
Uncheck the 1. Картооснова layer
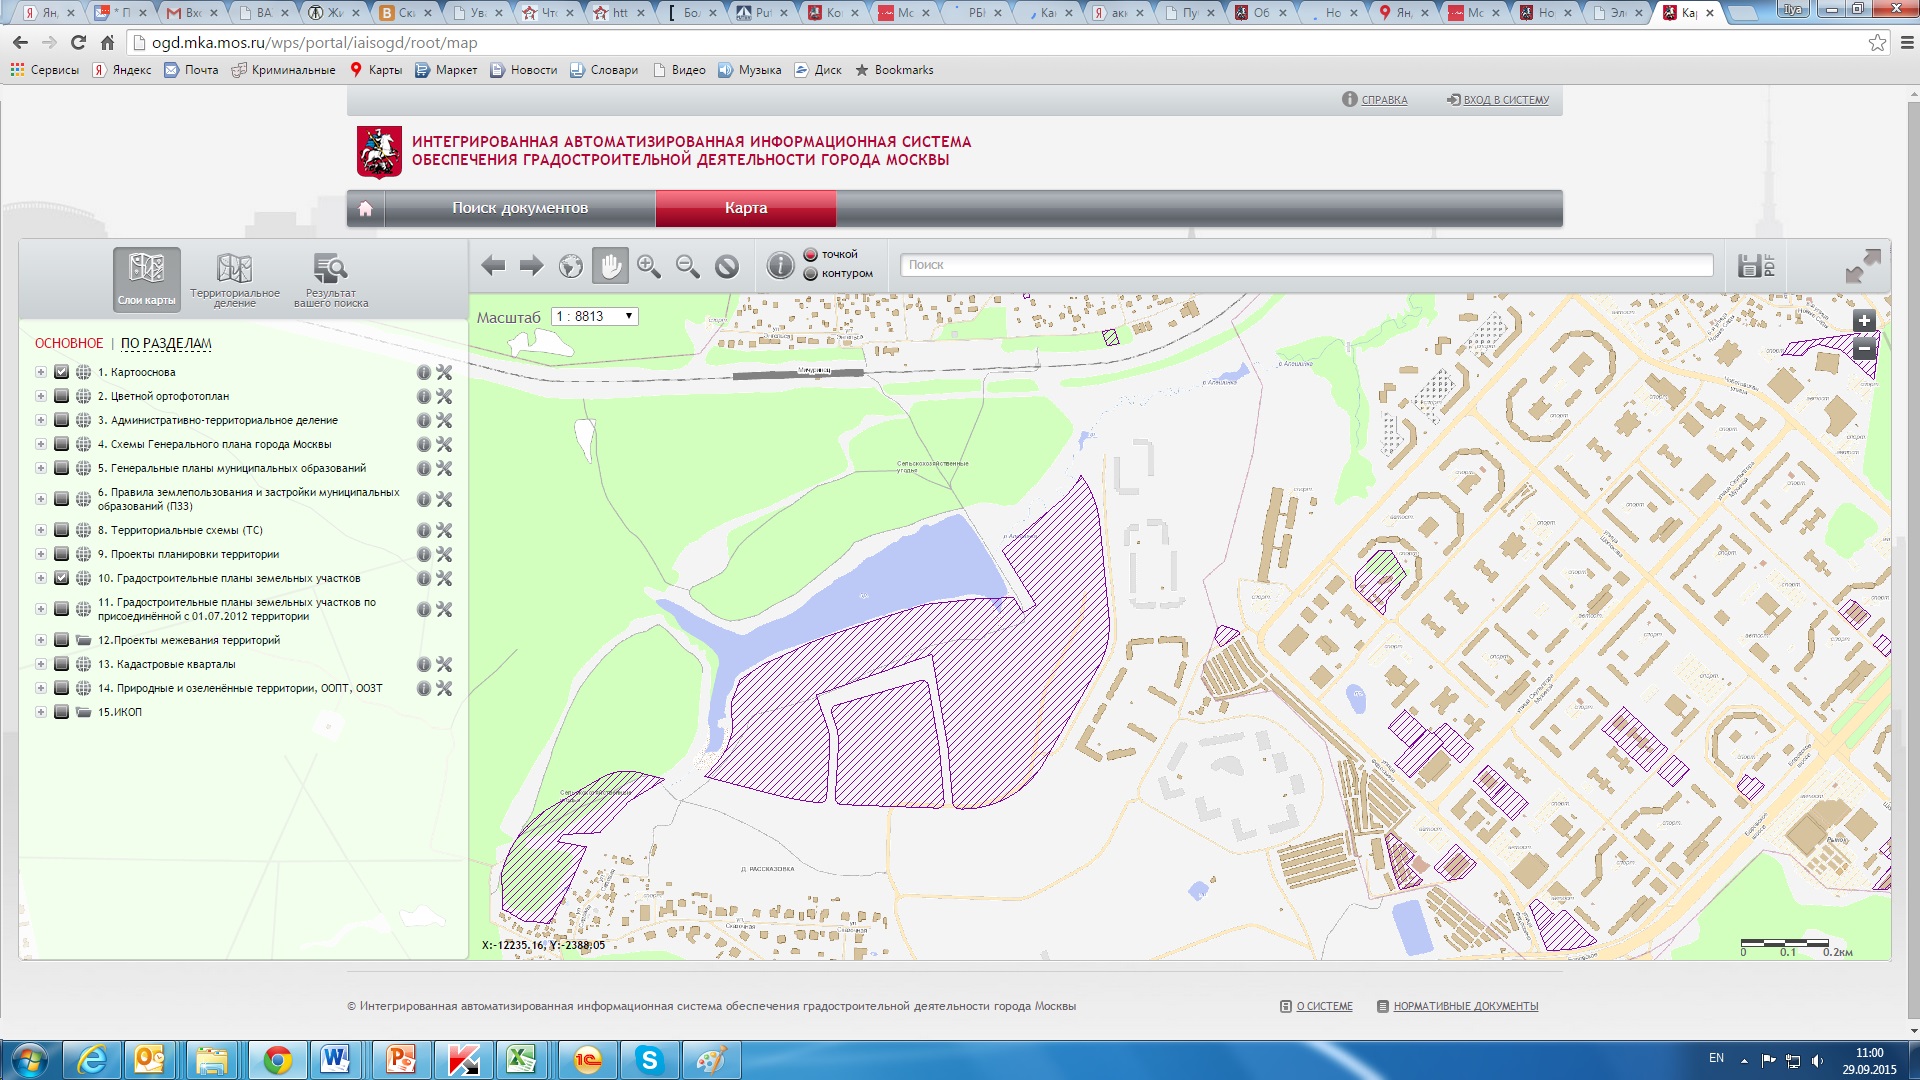62,372
